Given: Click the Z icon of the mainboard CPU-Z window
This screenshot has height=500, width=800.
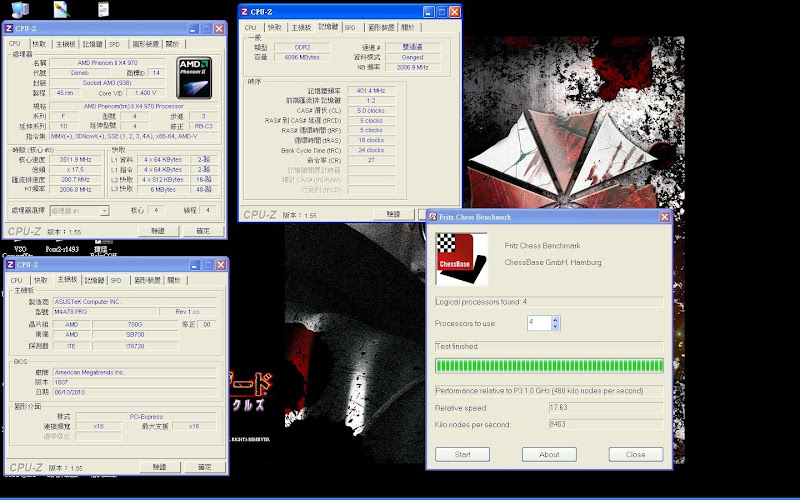Looking at the screenshot, I should (x=10, y=264).
